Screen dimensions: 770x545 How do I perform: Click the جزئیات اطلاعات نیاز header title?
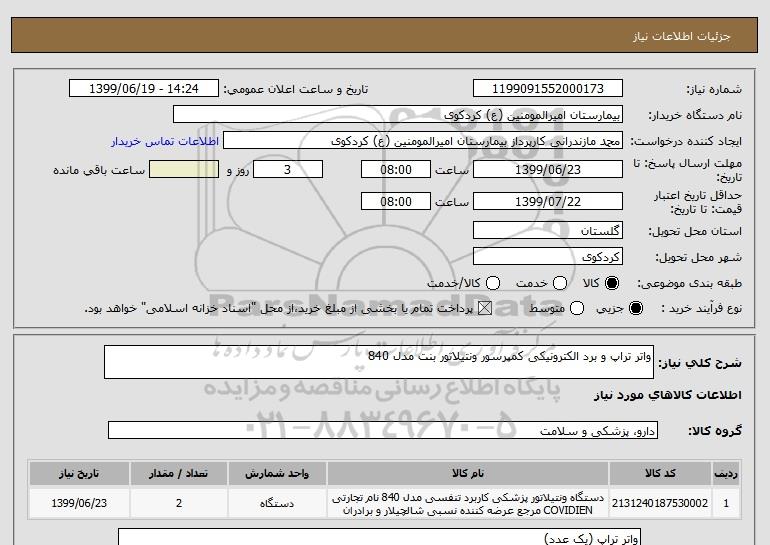click(682, 36)
